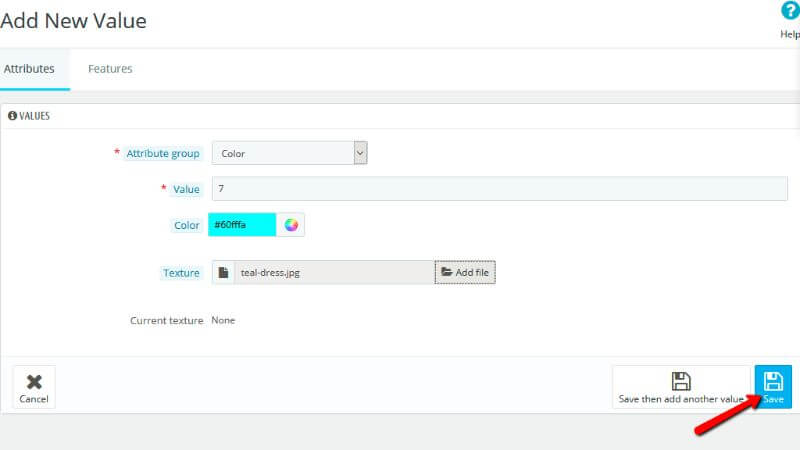Viewport: 800px width, 450px height.
Task: Click the VALUES info icon
Action: point(12,116)
